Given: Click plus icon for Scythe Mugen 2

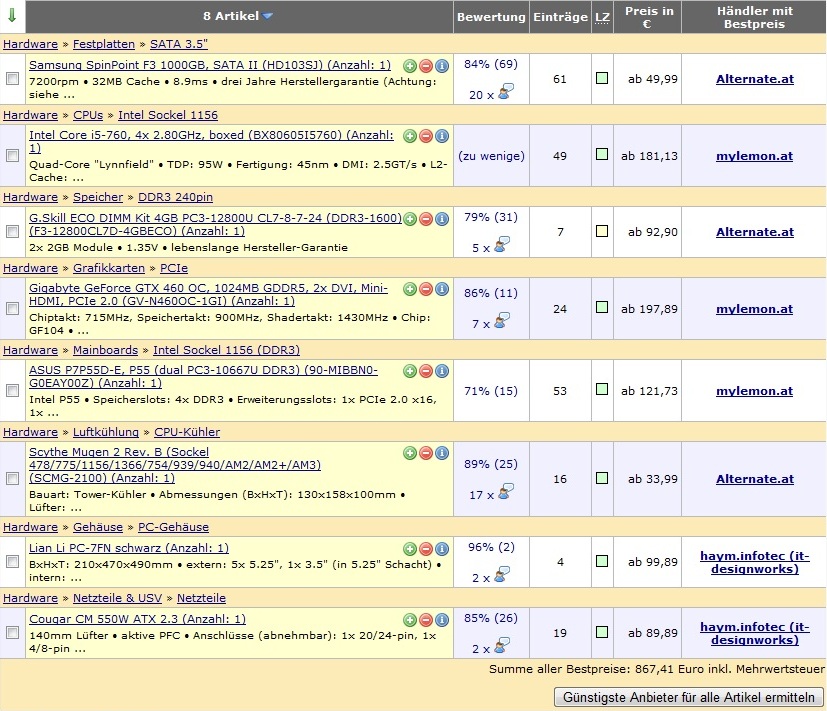Looking at the screenshot, I should tap(410, 453).
